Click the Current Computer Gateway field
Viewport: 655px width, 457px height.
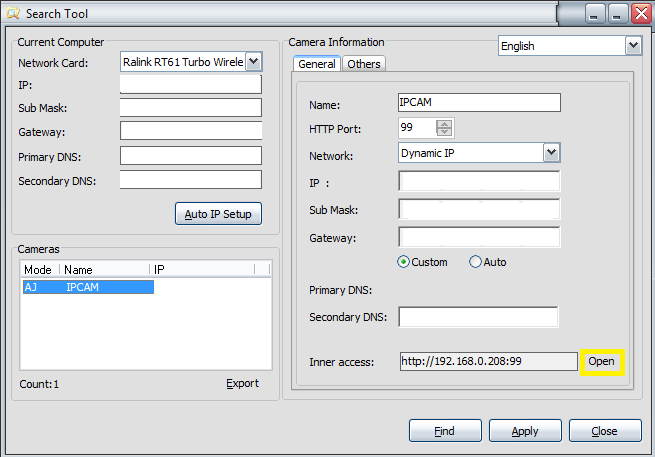click(x=191, y=131)
